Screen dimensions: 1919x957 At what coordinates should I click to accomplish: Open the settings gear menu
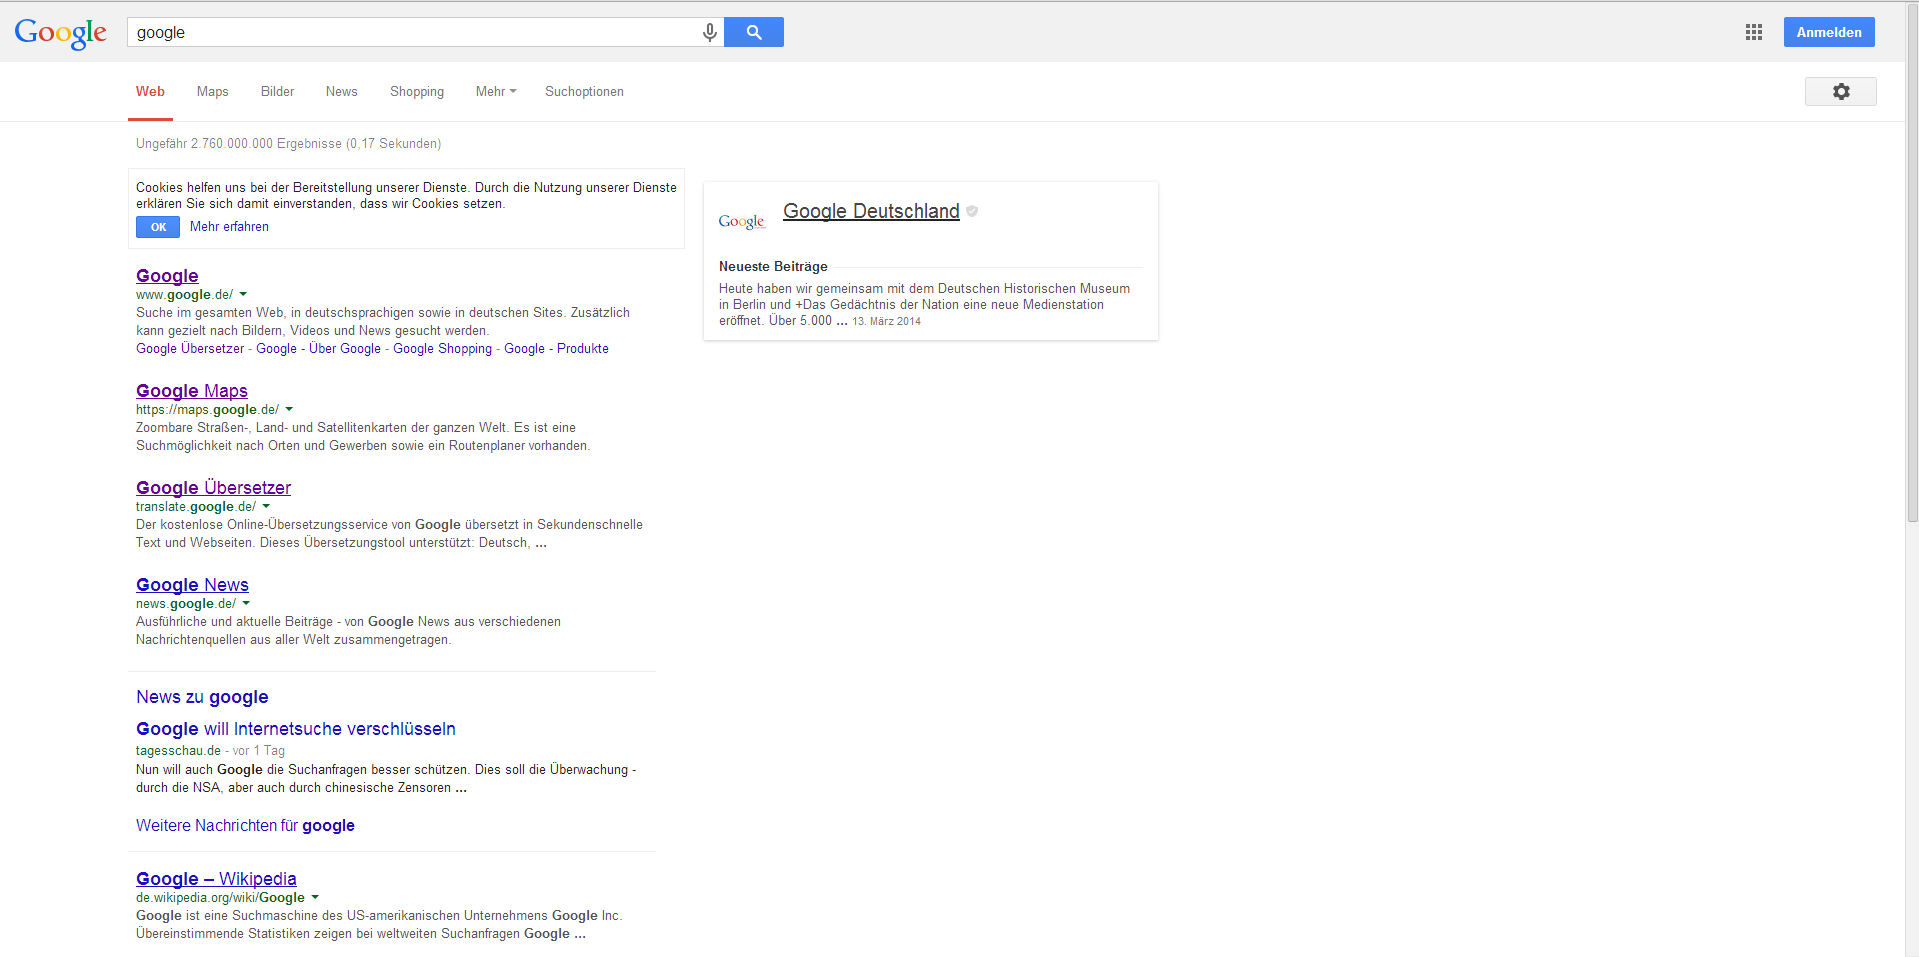tap(1840, 91)
